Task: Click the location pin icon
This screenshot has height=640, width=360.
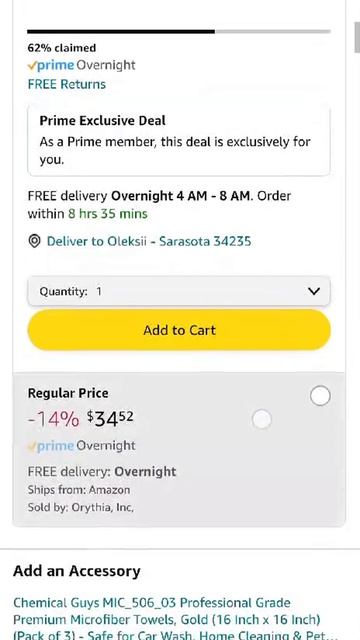Action: click(35, 241)
